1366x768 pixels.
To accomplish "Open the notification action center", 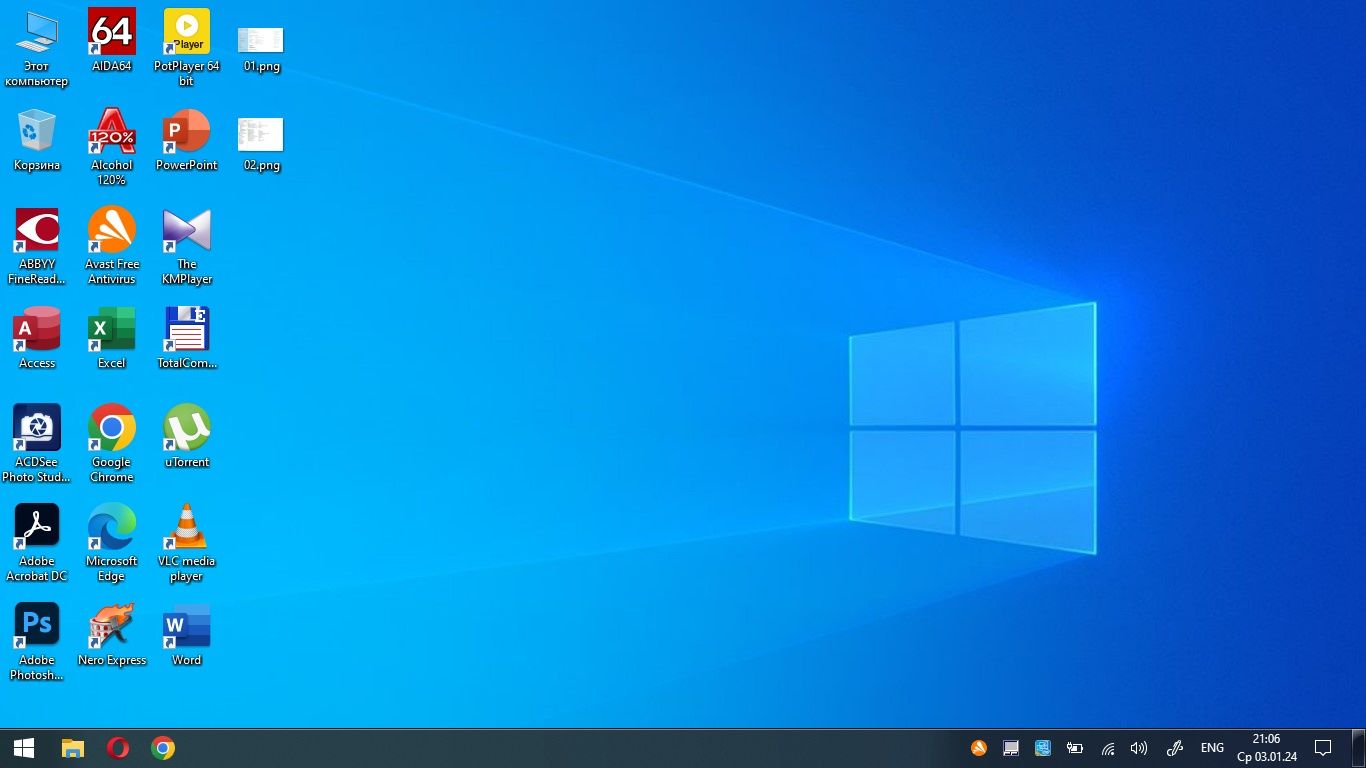I will (x=1323, y=748).
